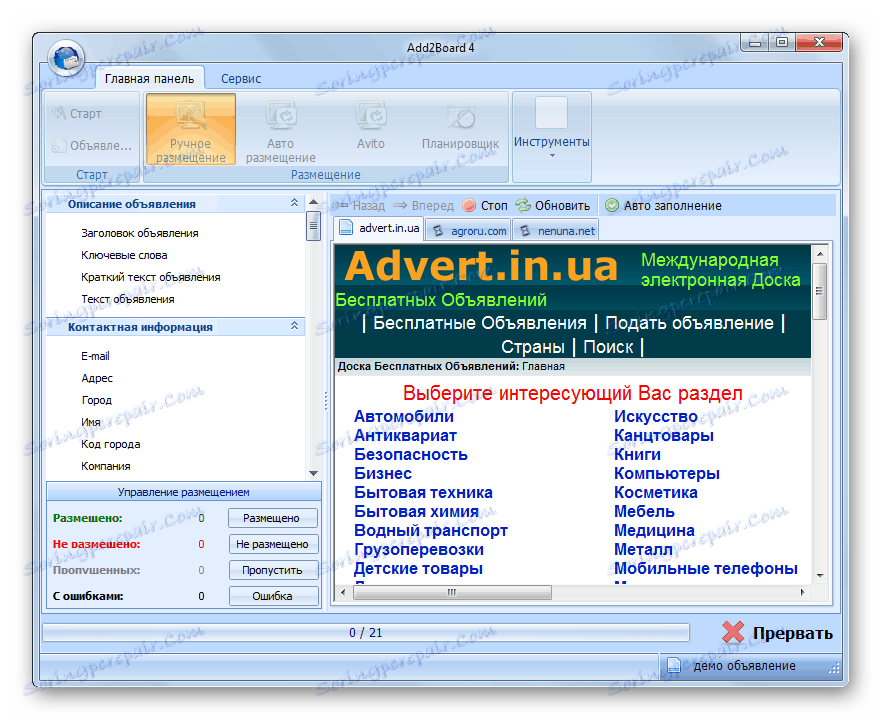Select the E-mail contact item

coord(95,356)
